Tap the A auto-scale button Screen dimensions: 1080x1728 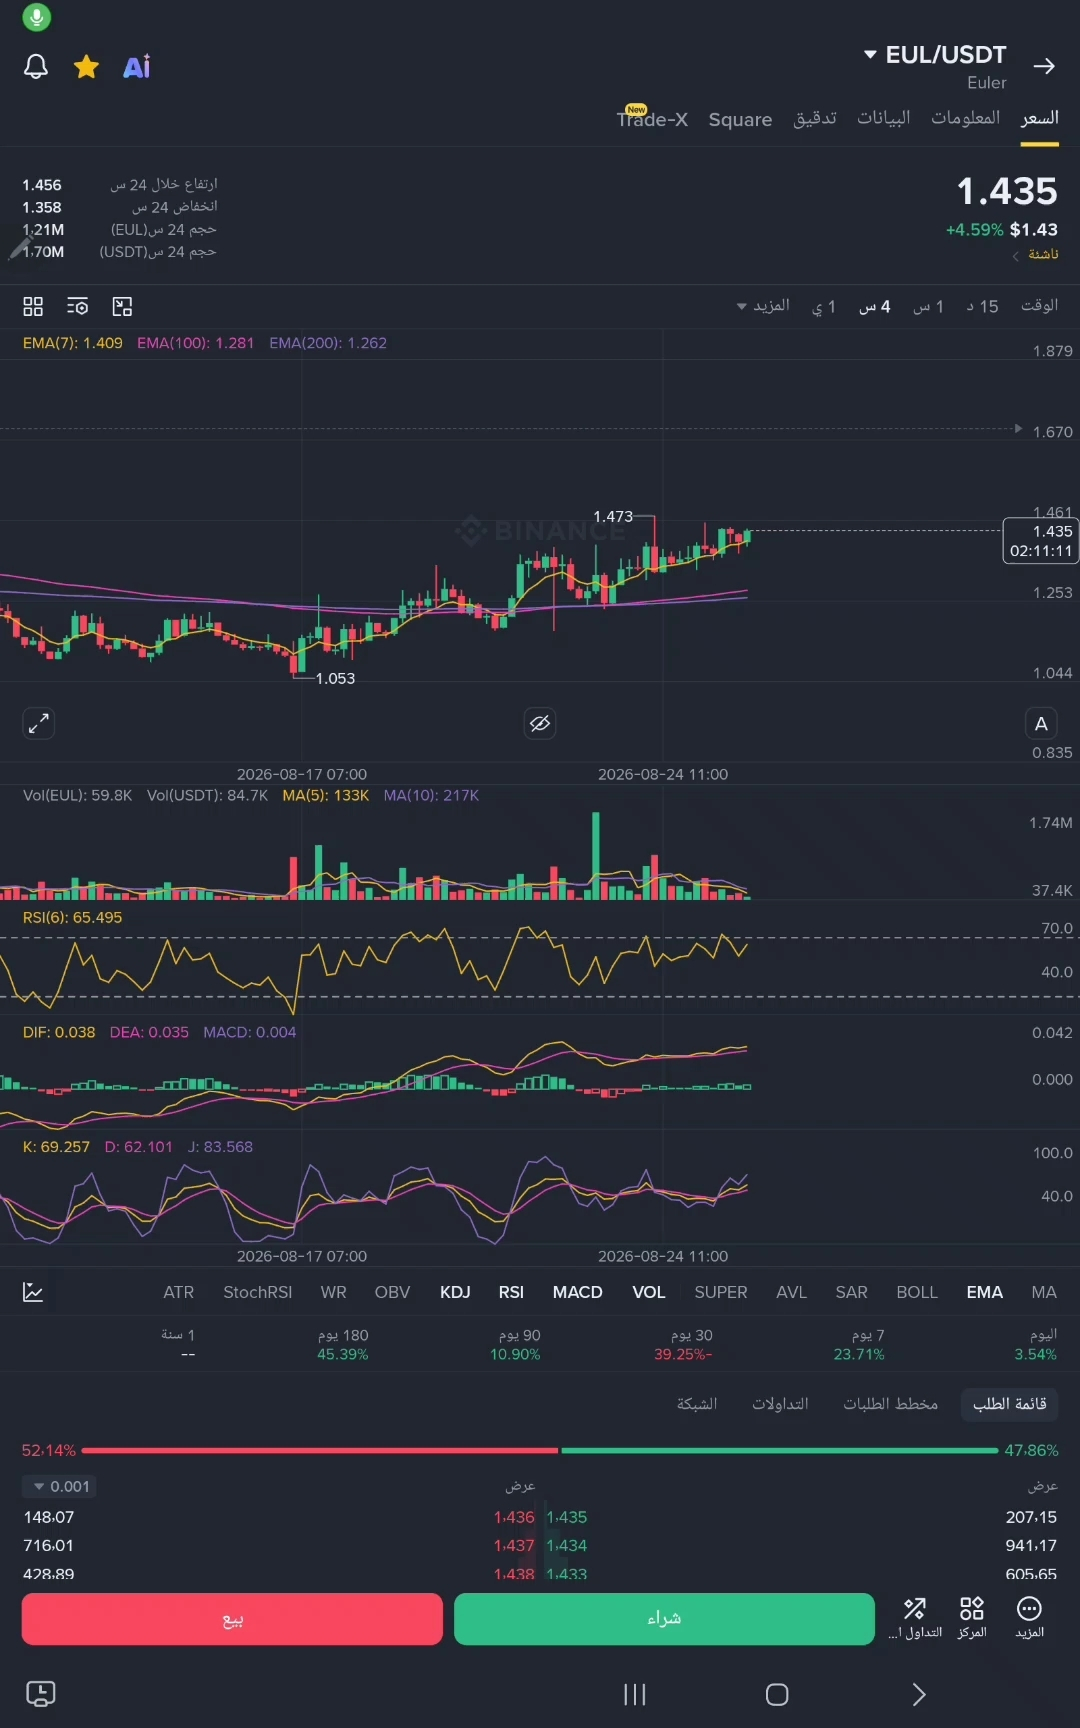pos(1041,723)
